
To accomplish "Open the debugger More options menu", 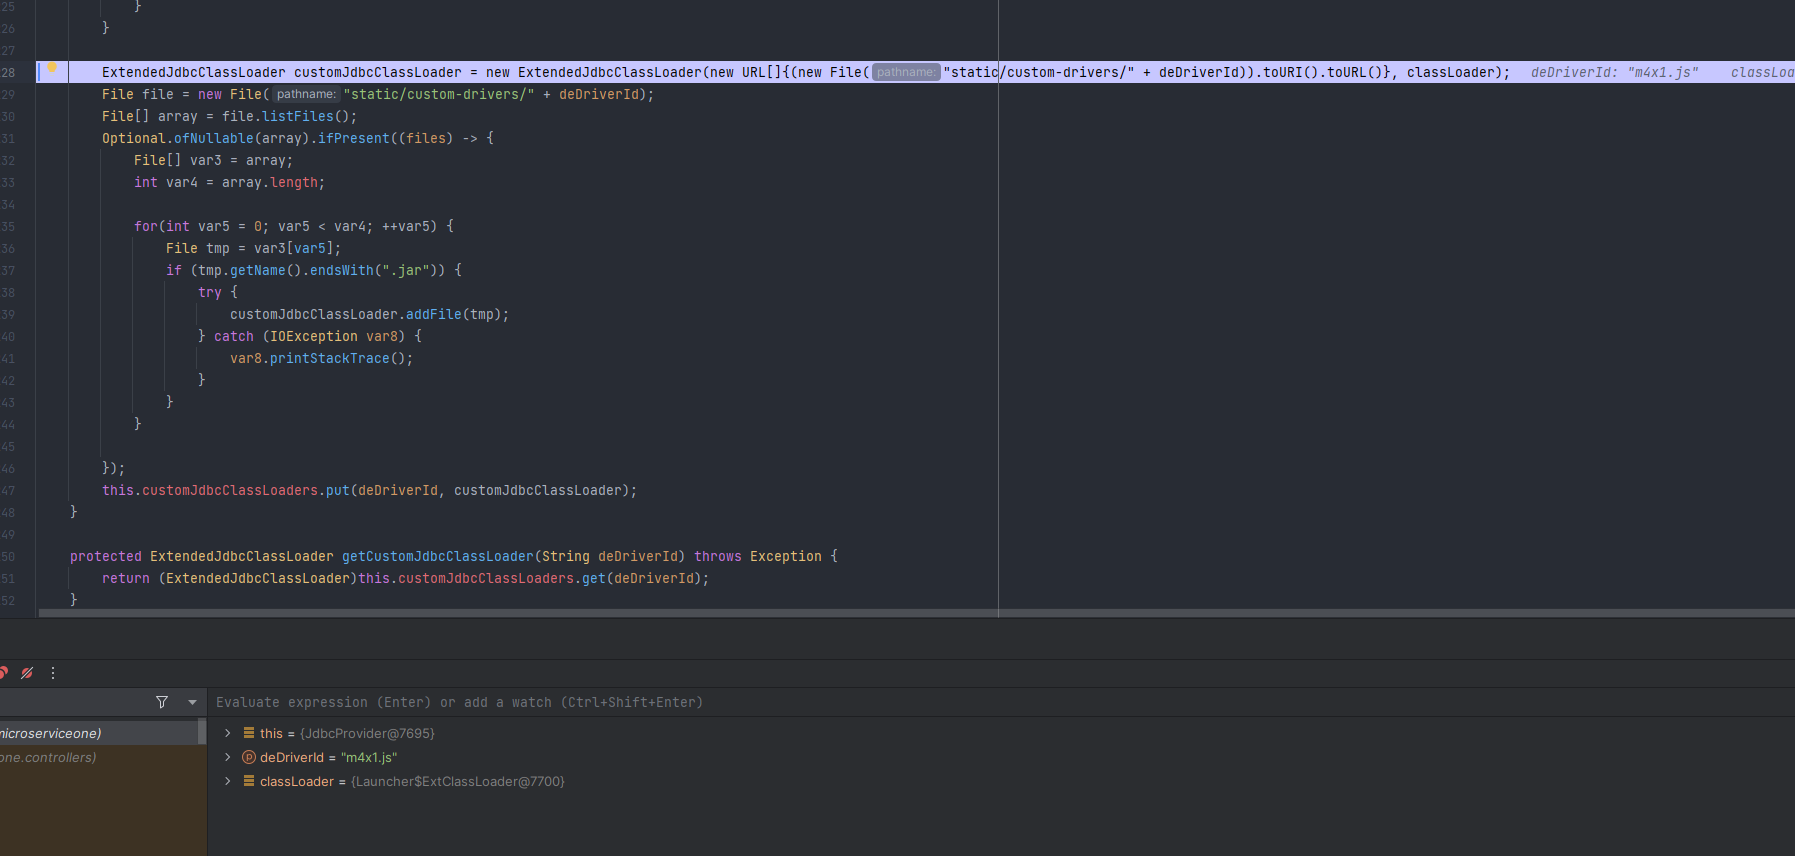I will [x=53, y=673].
